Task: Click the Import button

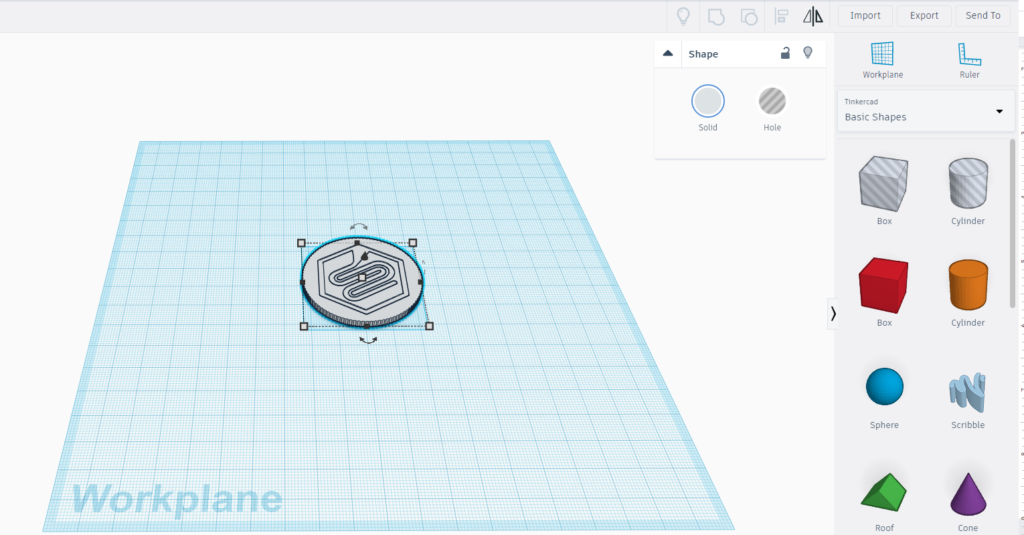Action: [865, 16]
